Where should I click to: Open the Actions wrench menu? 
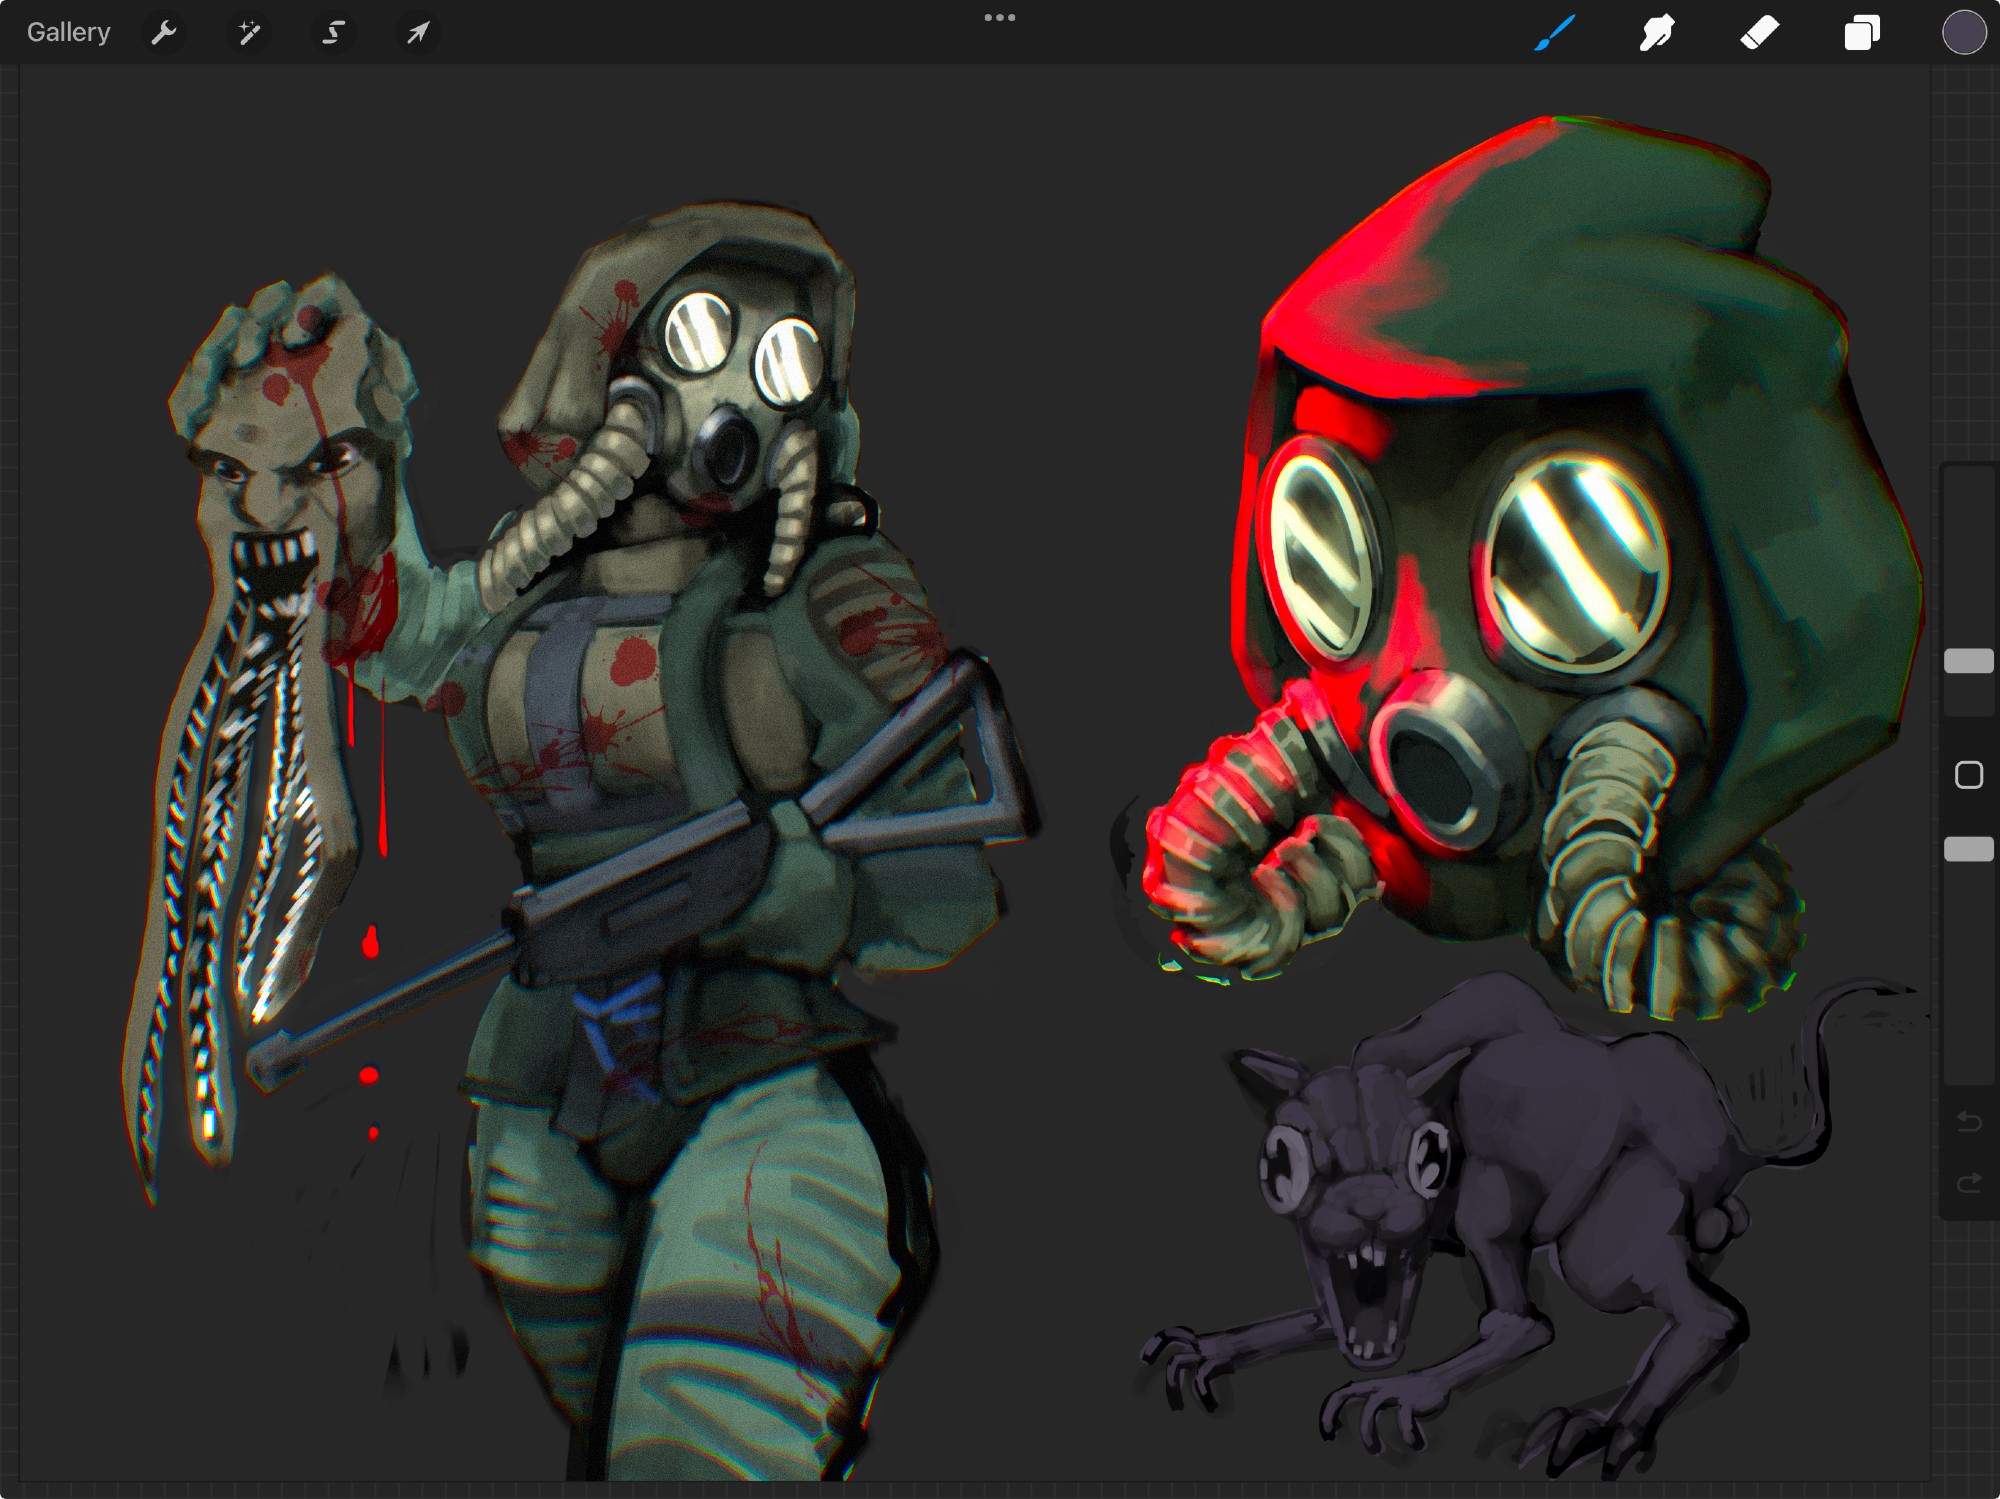point(164,33)
